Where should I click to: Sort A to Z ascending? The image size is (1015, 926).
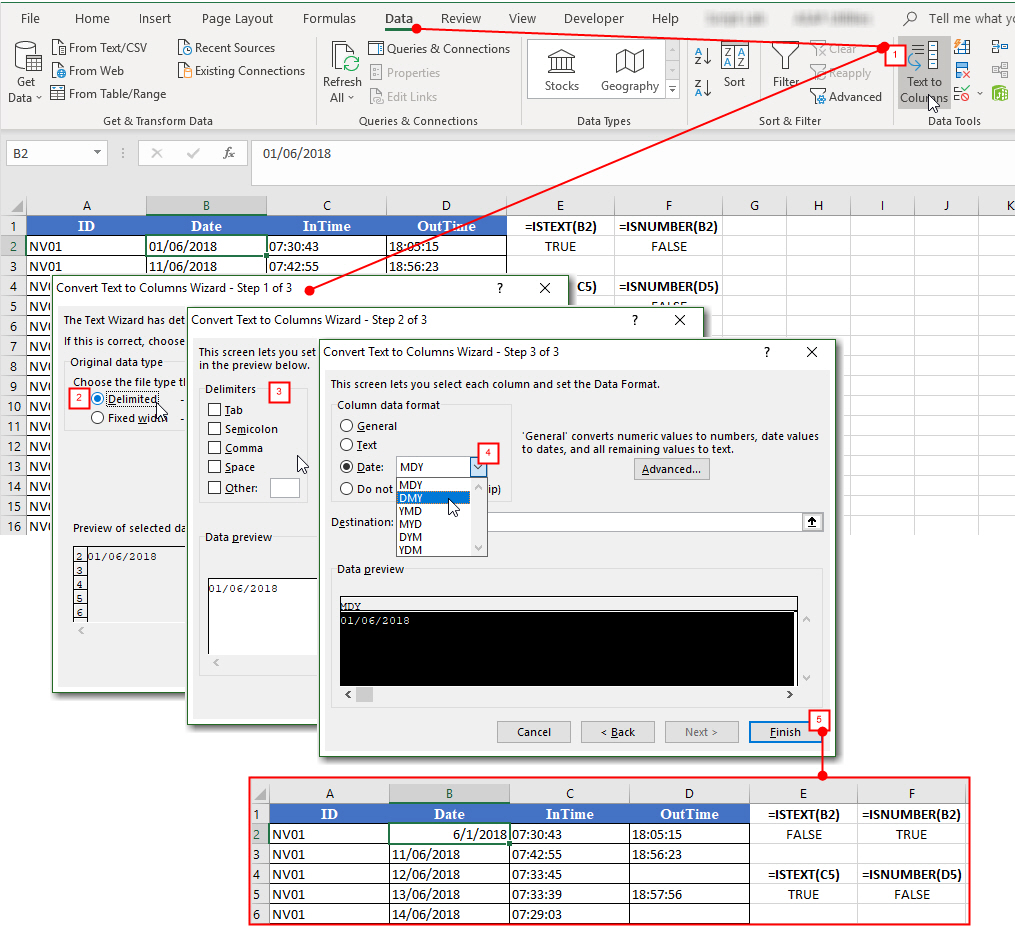tap(703, 56)
